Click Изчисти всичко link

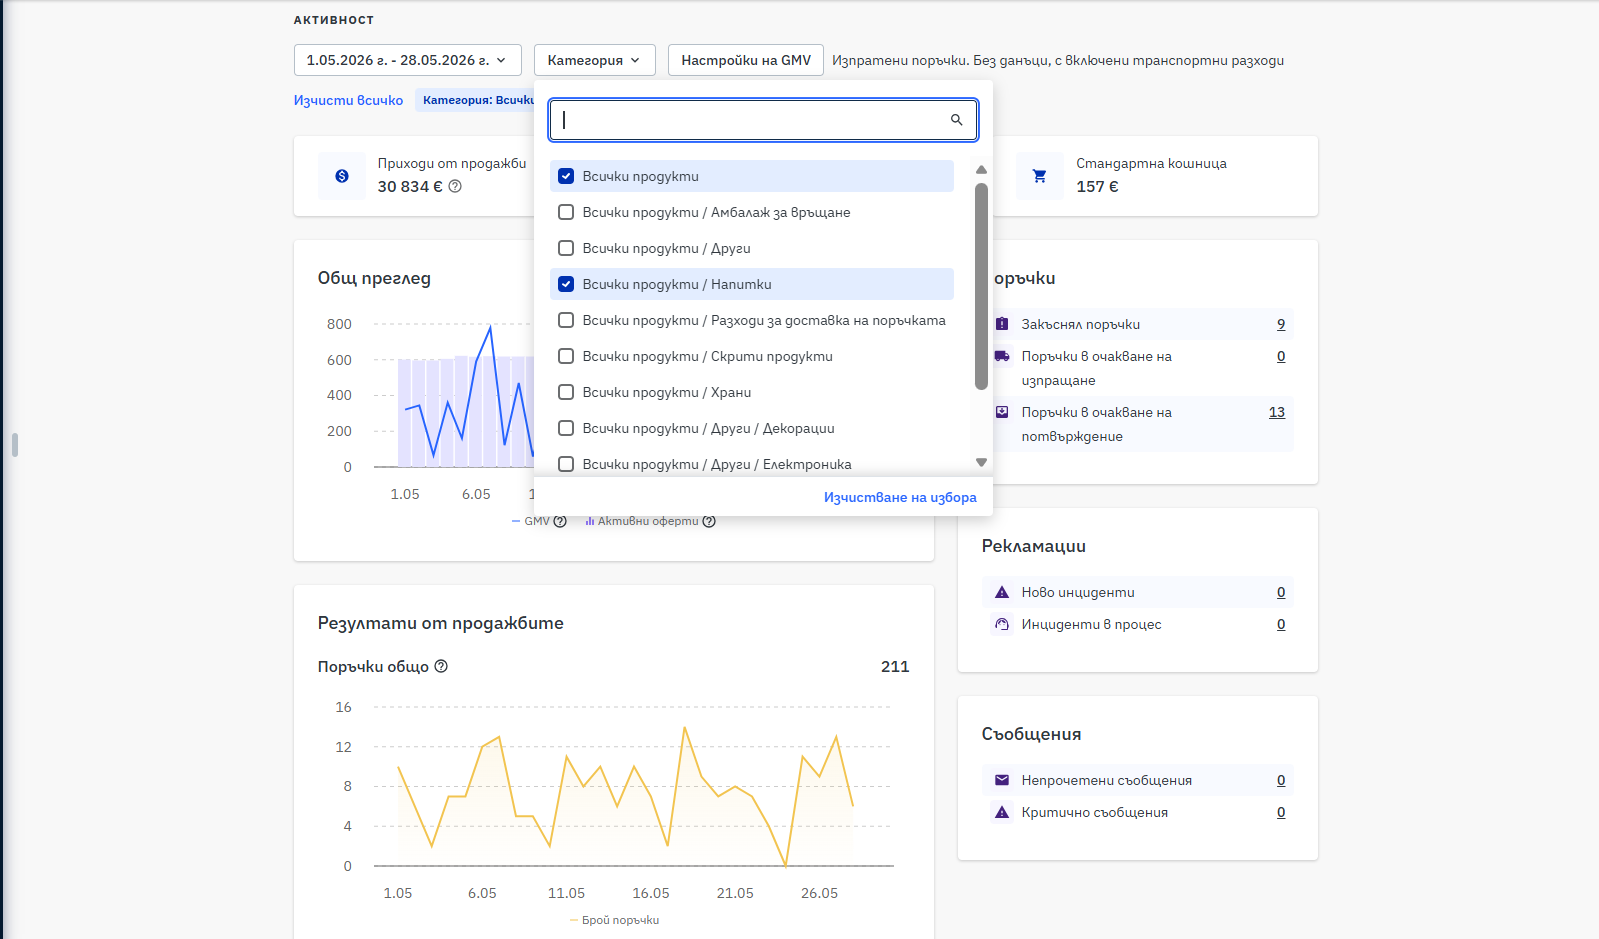tap(348, 100)
